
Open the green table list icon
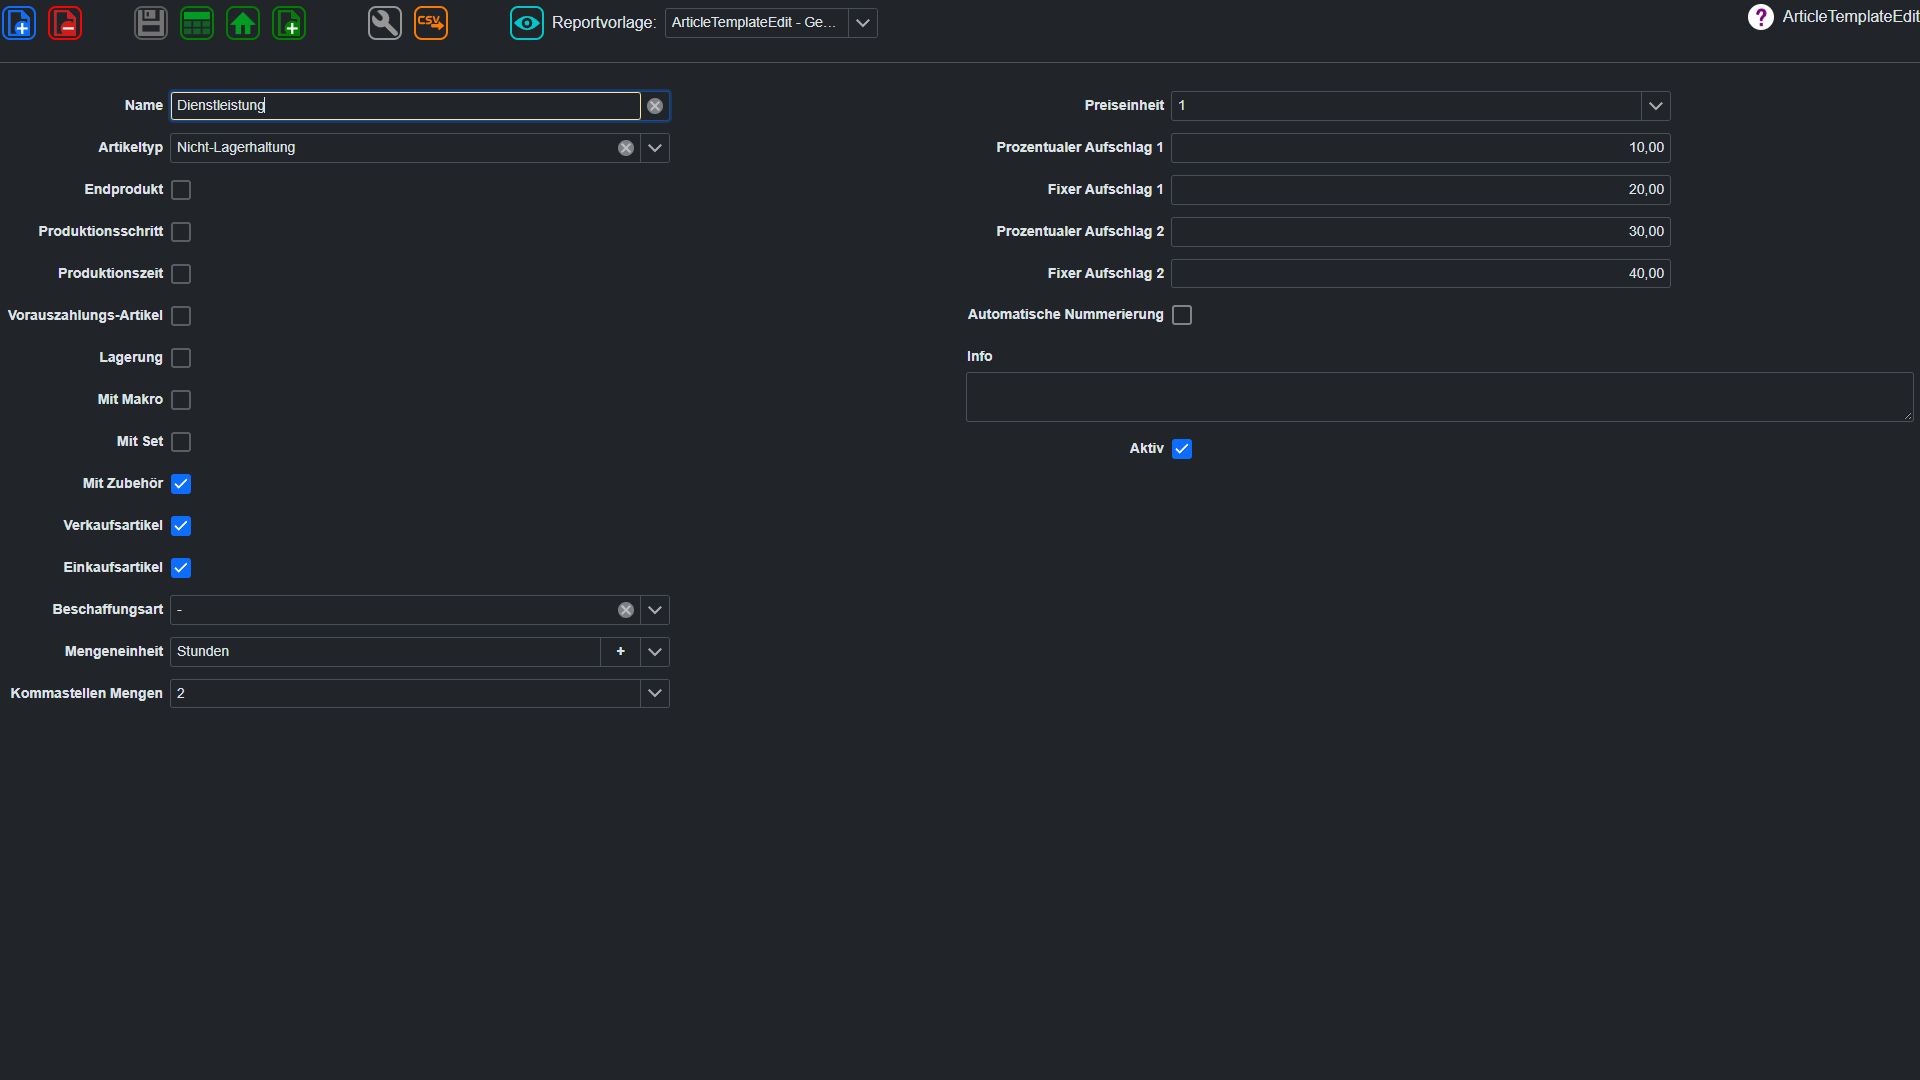click(x=197, y=22)
